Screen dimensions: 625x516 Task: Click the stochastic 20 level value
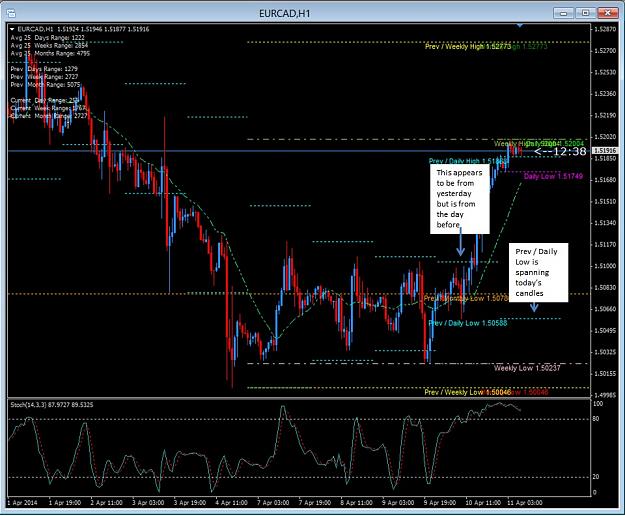point(596,477)
